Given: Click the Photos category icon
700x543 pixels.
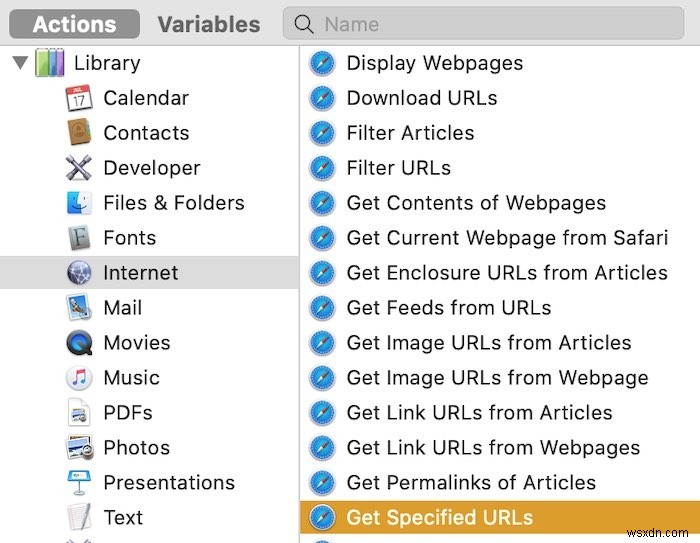Looking at the screenshot, I should click(79, 448).
